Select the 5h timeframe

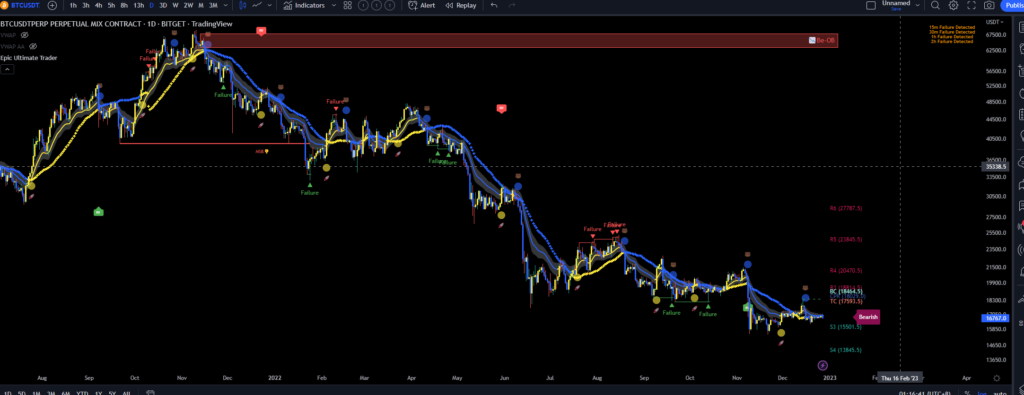112,5
